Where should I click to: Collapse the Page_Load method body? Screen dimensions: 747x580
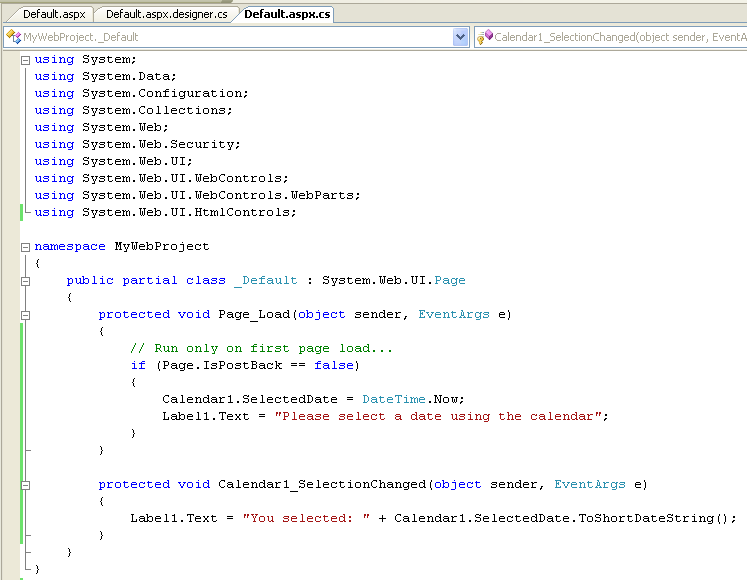(25, 315)
